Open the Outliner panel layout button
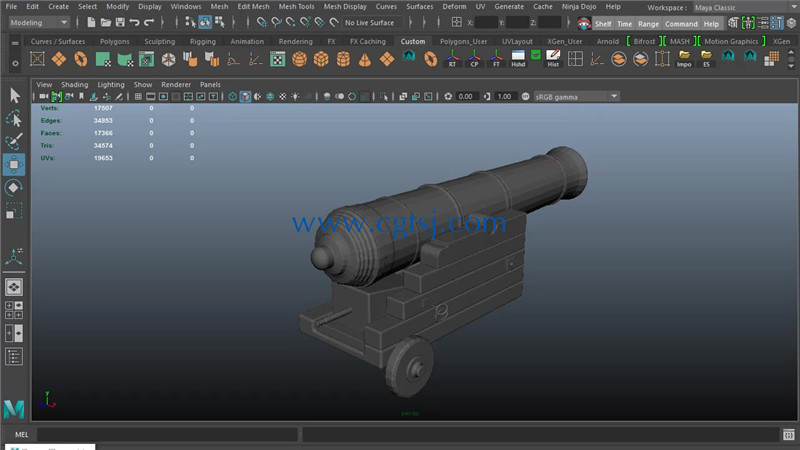The height and width of the screenshot is (450, 800). point(14,357)
